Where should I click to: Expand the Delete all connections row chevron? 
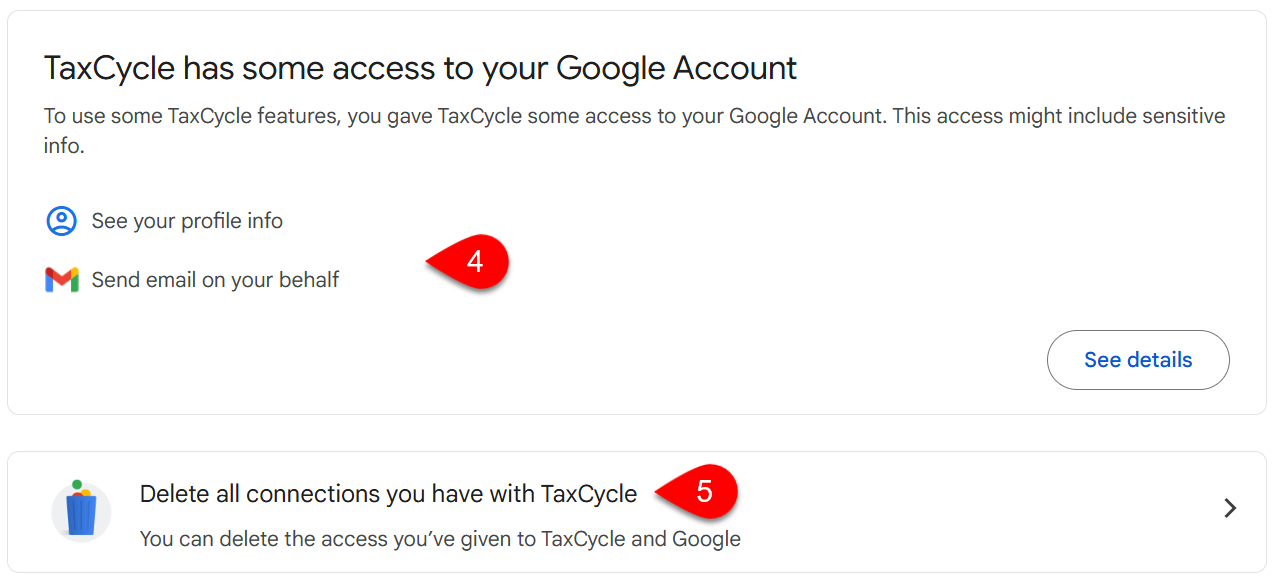pyautogui.click(x=1230, y=508)
